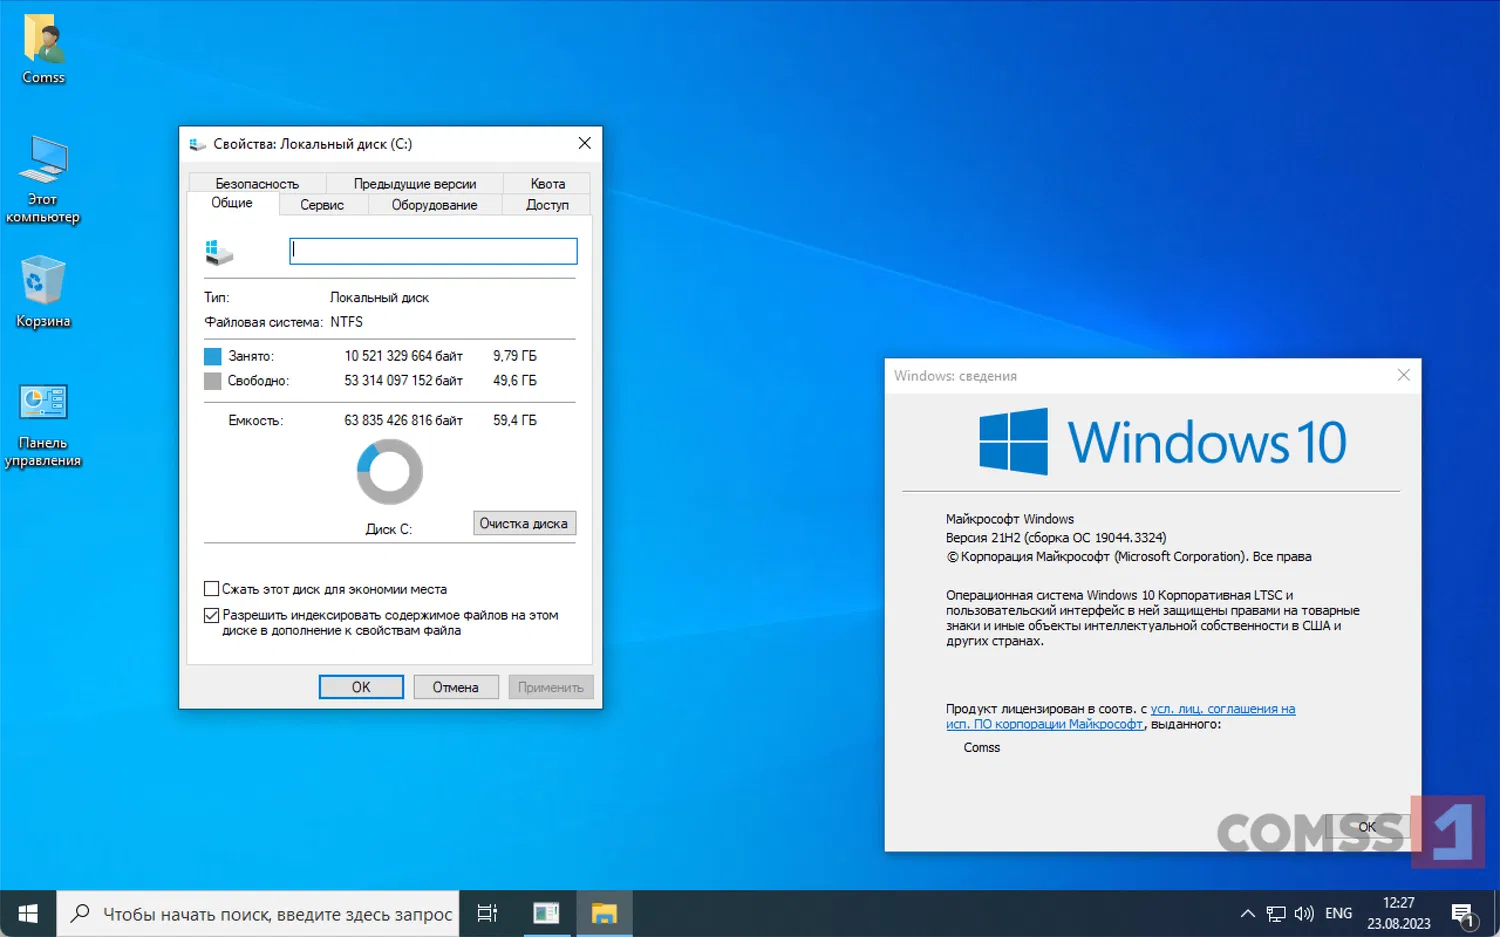Open the Comss folder desktop icon
The image size is (1500, 937).
pyautogui.click(x=43, y=49)
